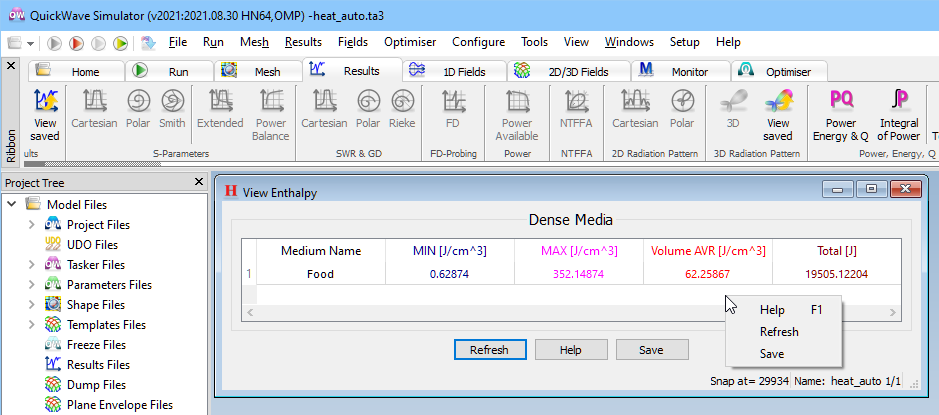Open S-Parameters Polar plot

pyautogui.click(x=138, y=108)
